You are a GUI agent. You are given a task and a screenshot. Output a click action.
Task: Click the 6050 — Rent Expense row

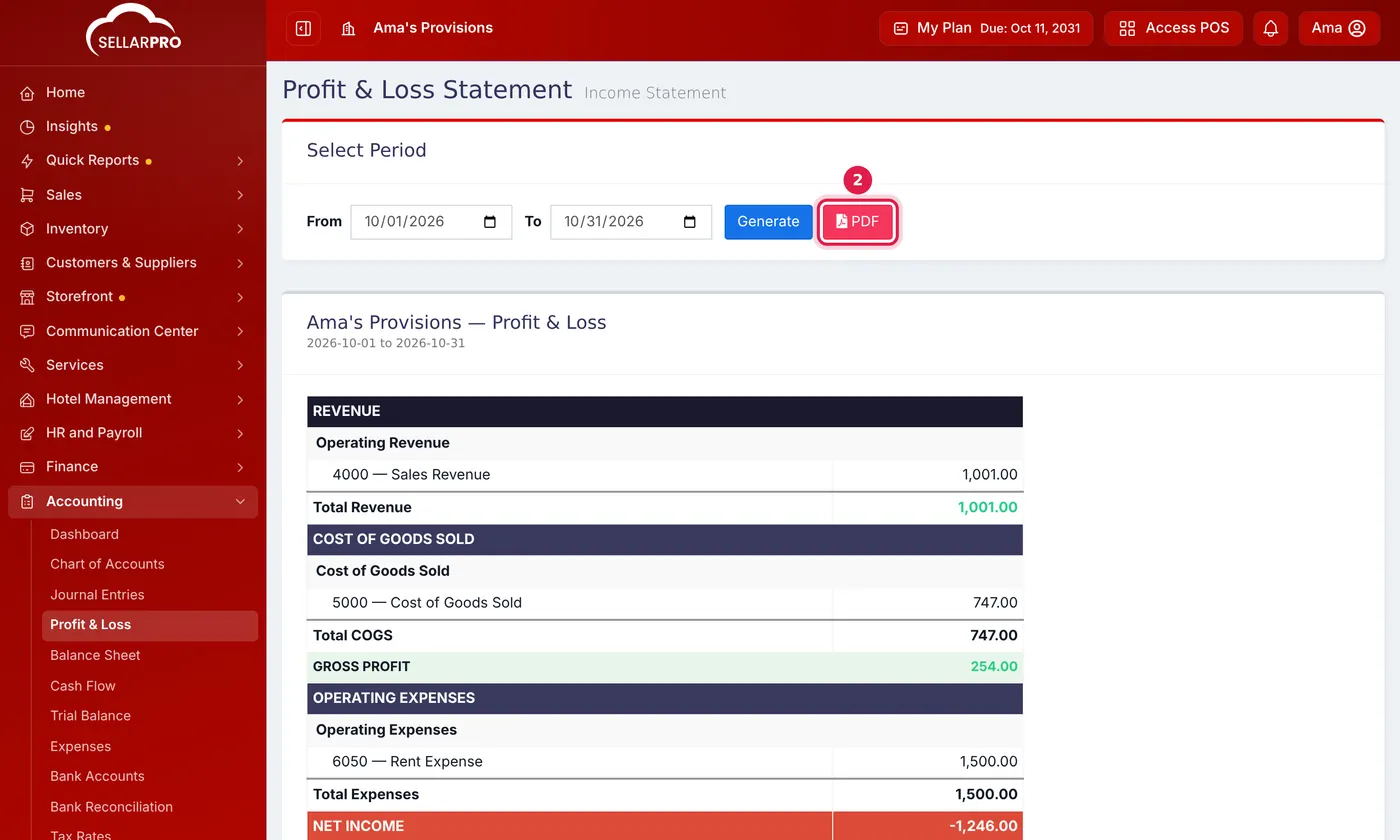coord(665,762)
